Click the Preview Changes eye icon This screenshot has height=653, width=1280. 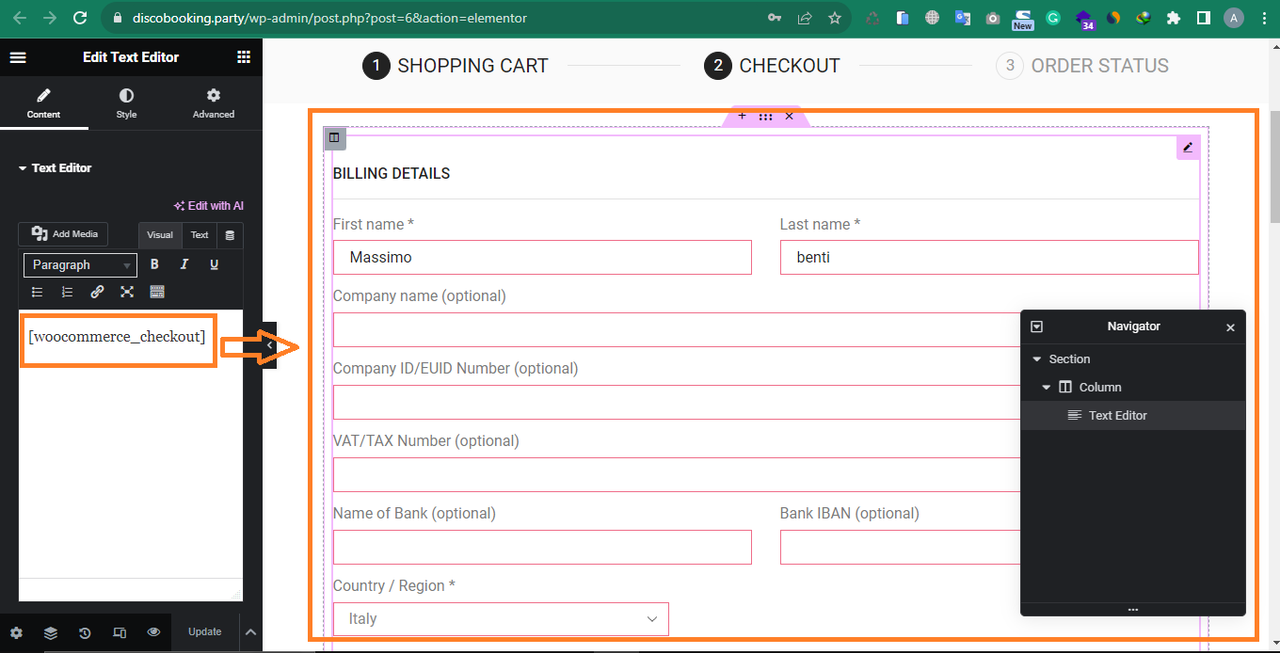point(154,632)
